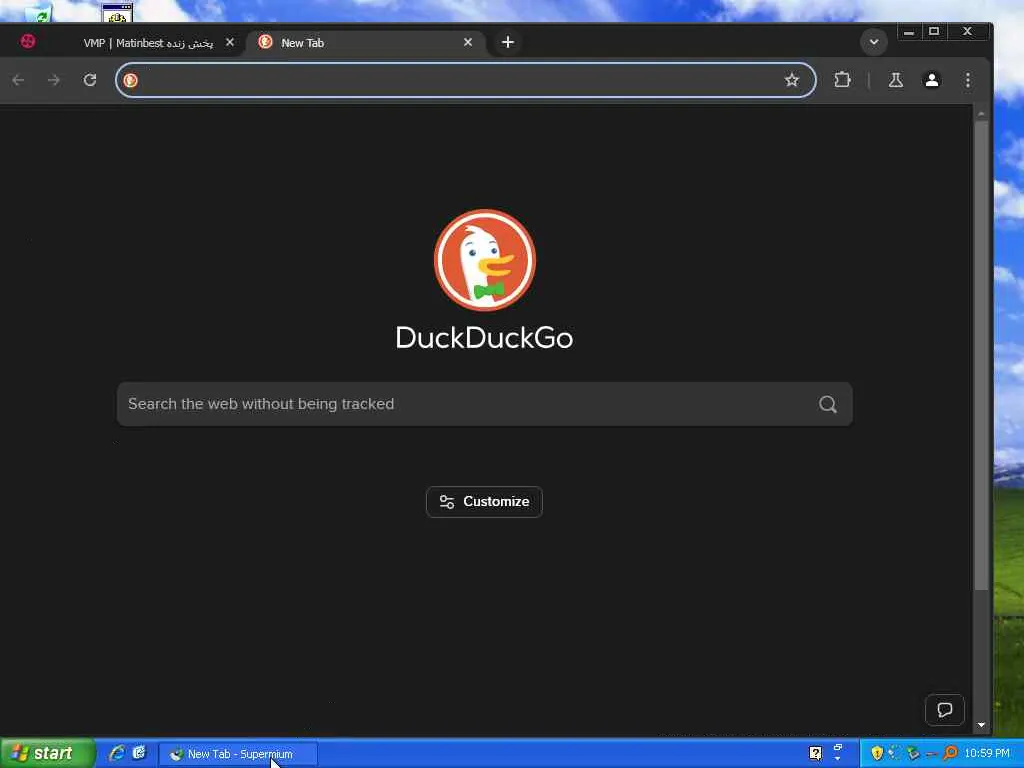Click New Tab - Supermium taskbar button
The width and height of the screenshot is (1024, 768).
238,754
